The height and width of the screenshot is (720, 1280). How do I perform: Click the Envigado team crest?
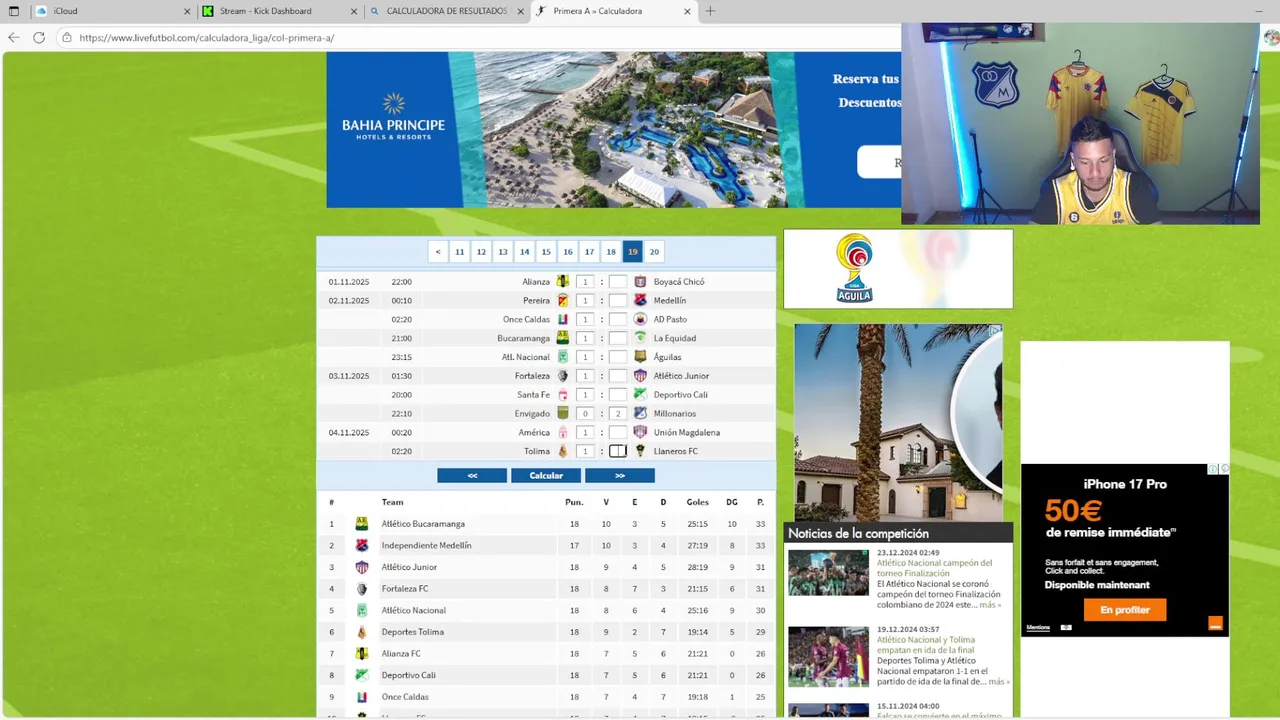tap(562, 413)
